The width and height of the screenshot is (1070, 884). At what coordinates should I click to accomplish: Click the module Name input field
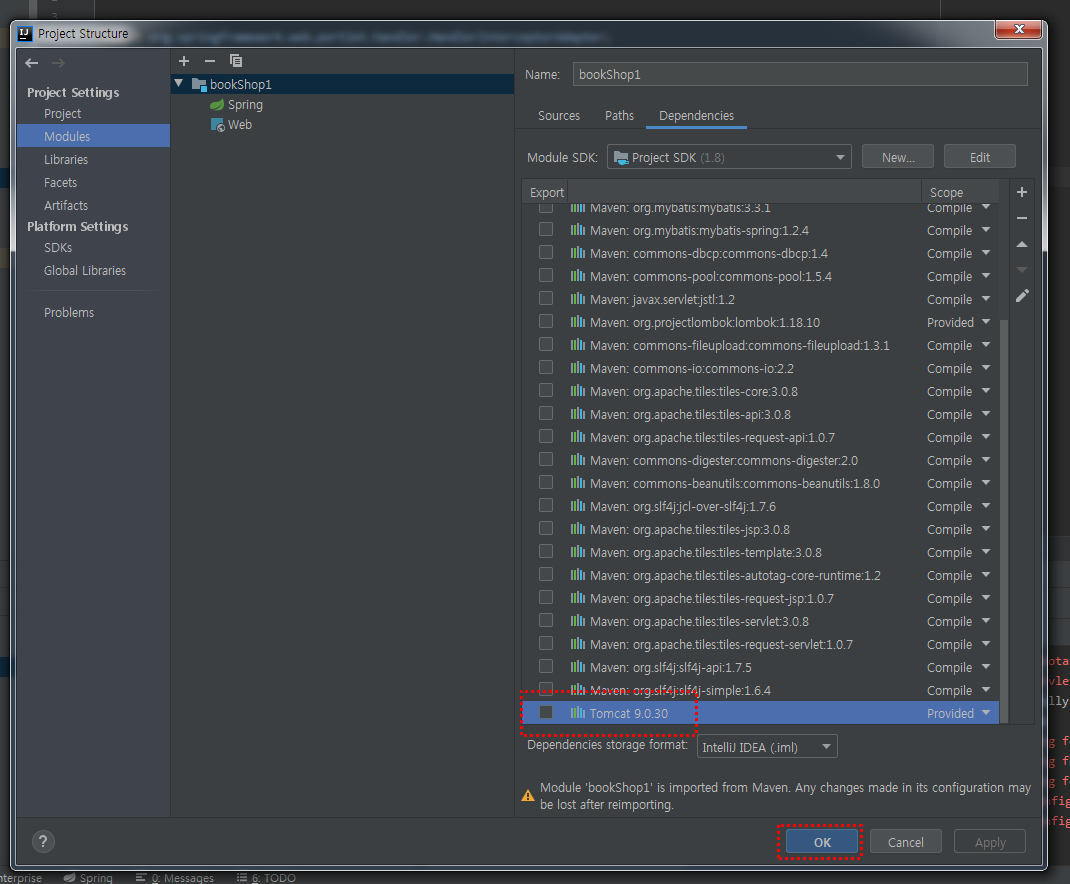point(800,74)
